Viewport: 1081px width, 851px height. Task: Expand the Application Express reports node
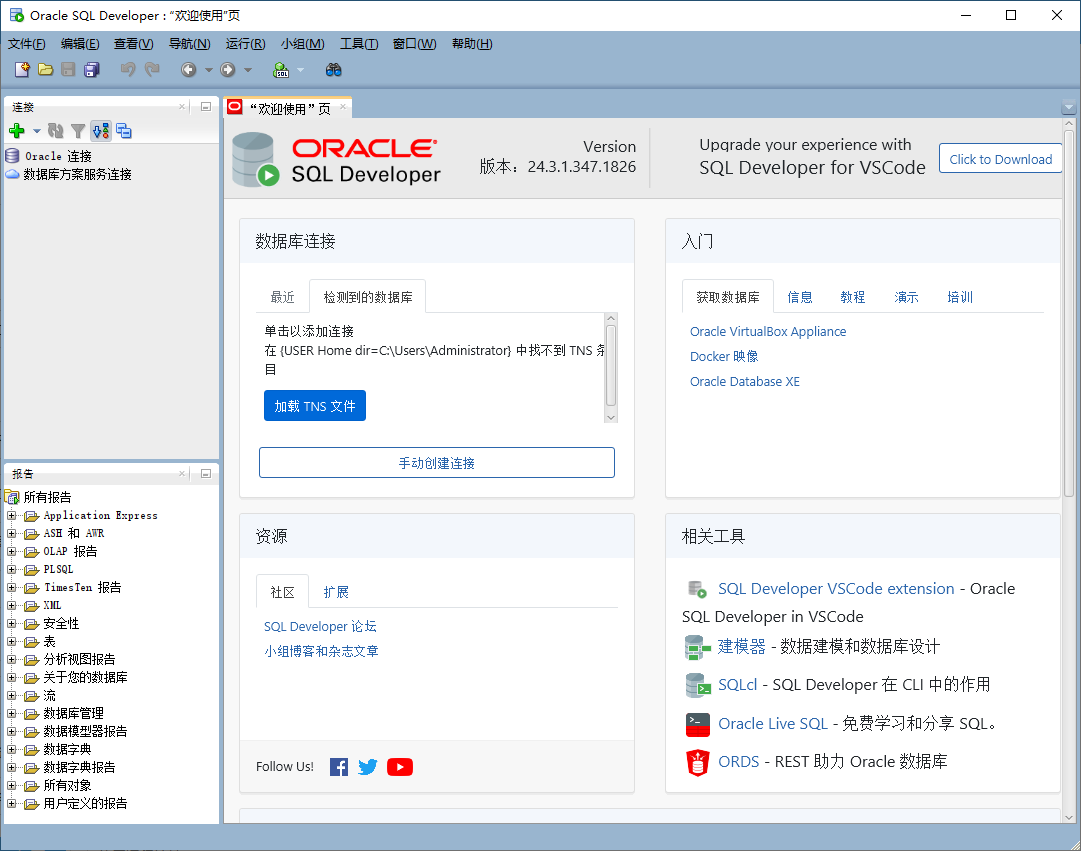pos(11,515)
